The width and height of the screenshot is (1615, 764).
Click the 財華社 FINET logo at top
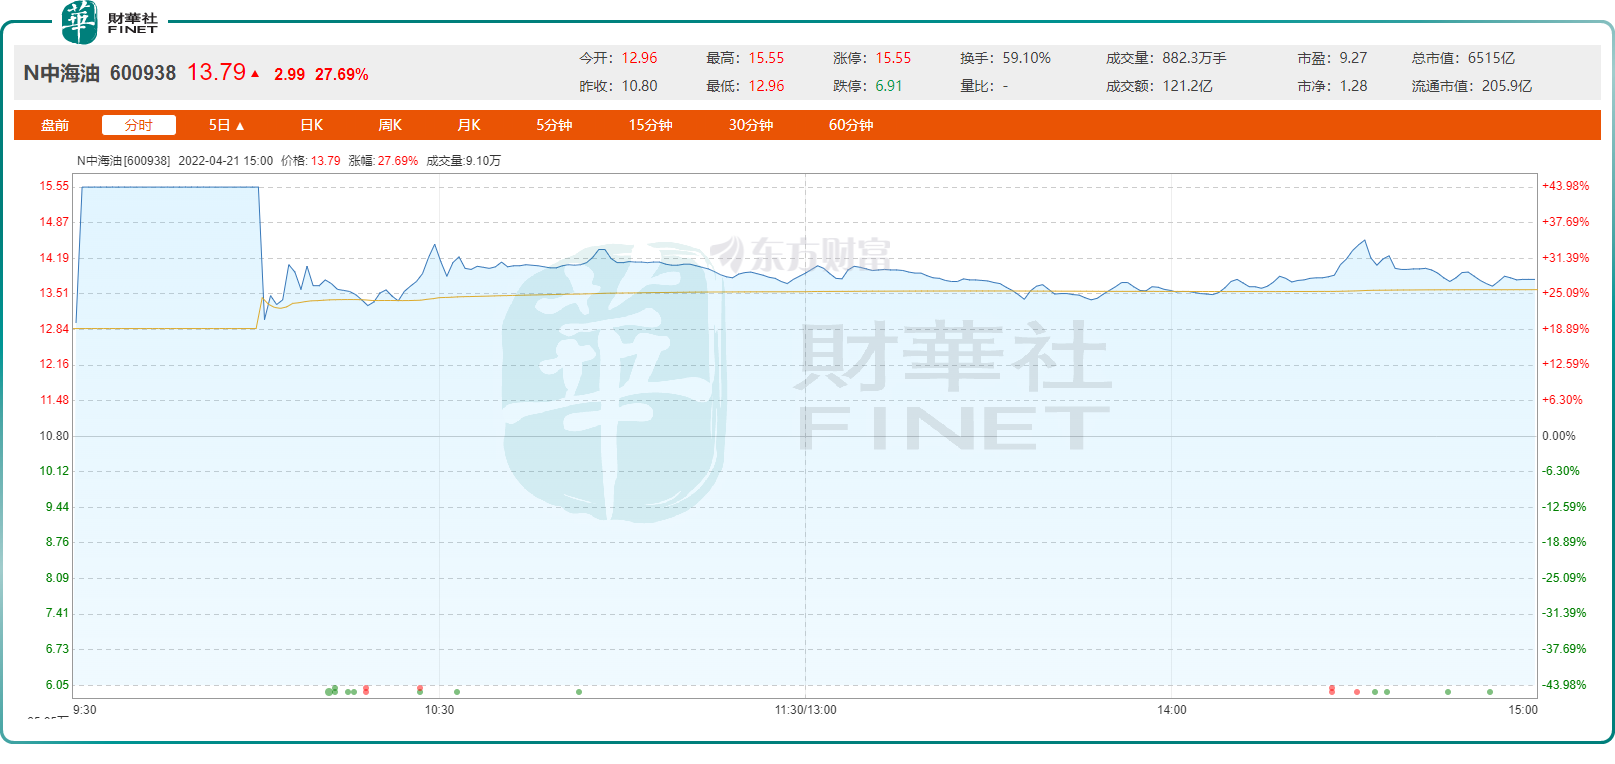coord(109,22)
